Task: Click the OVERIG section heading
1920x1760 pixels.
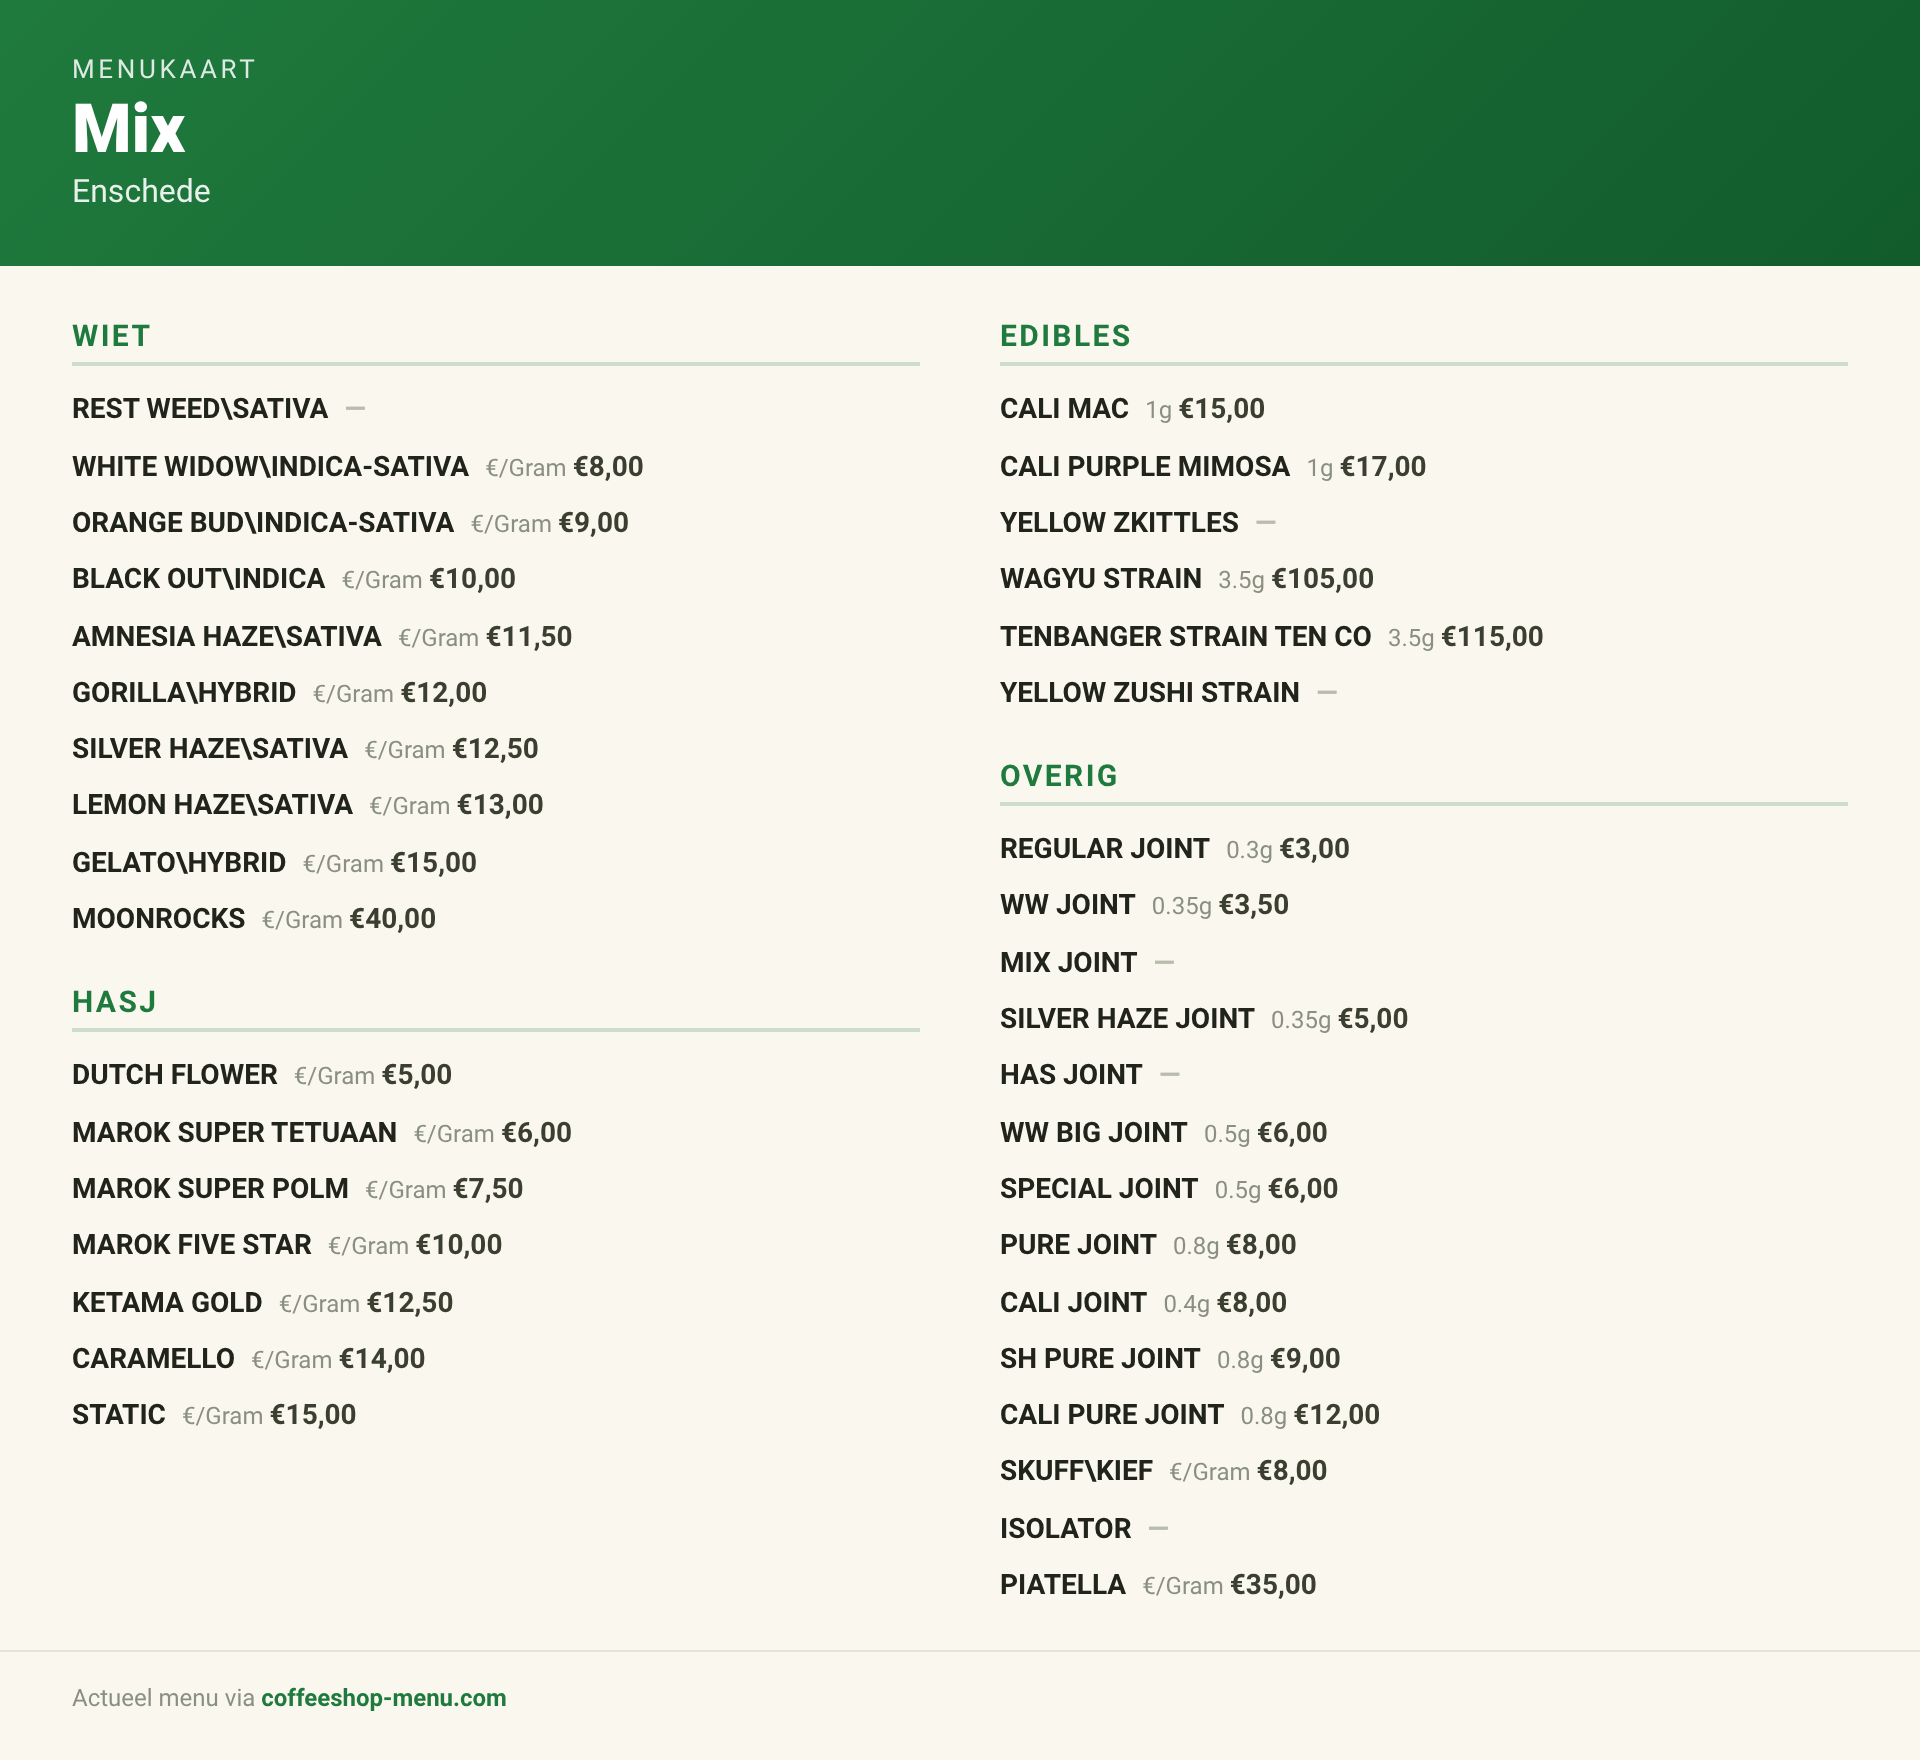Action: [1059, 776]
